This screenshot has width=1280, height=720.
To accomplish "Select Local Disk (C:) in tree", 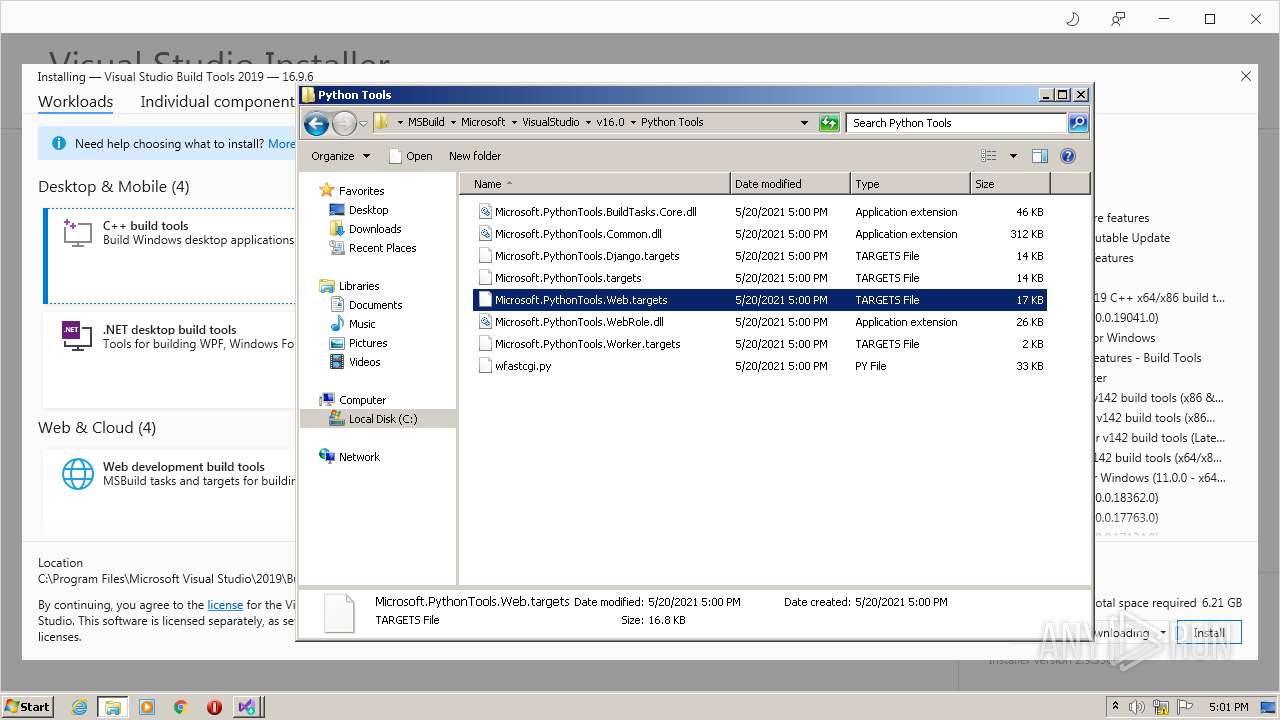I will click(x=383, y=419).
